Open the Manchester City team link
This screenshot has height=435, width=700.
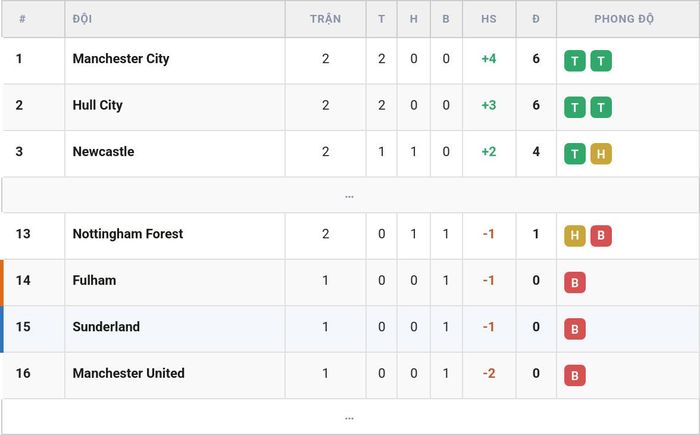pyautogui.click(x=121, y=59)
